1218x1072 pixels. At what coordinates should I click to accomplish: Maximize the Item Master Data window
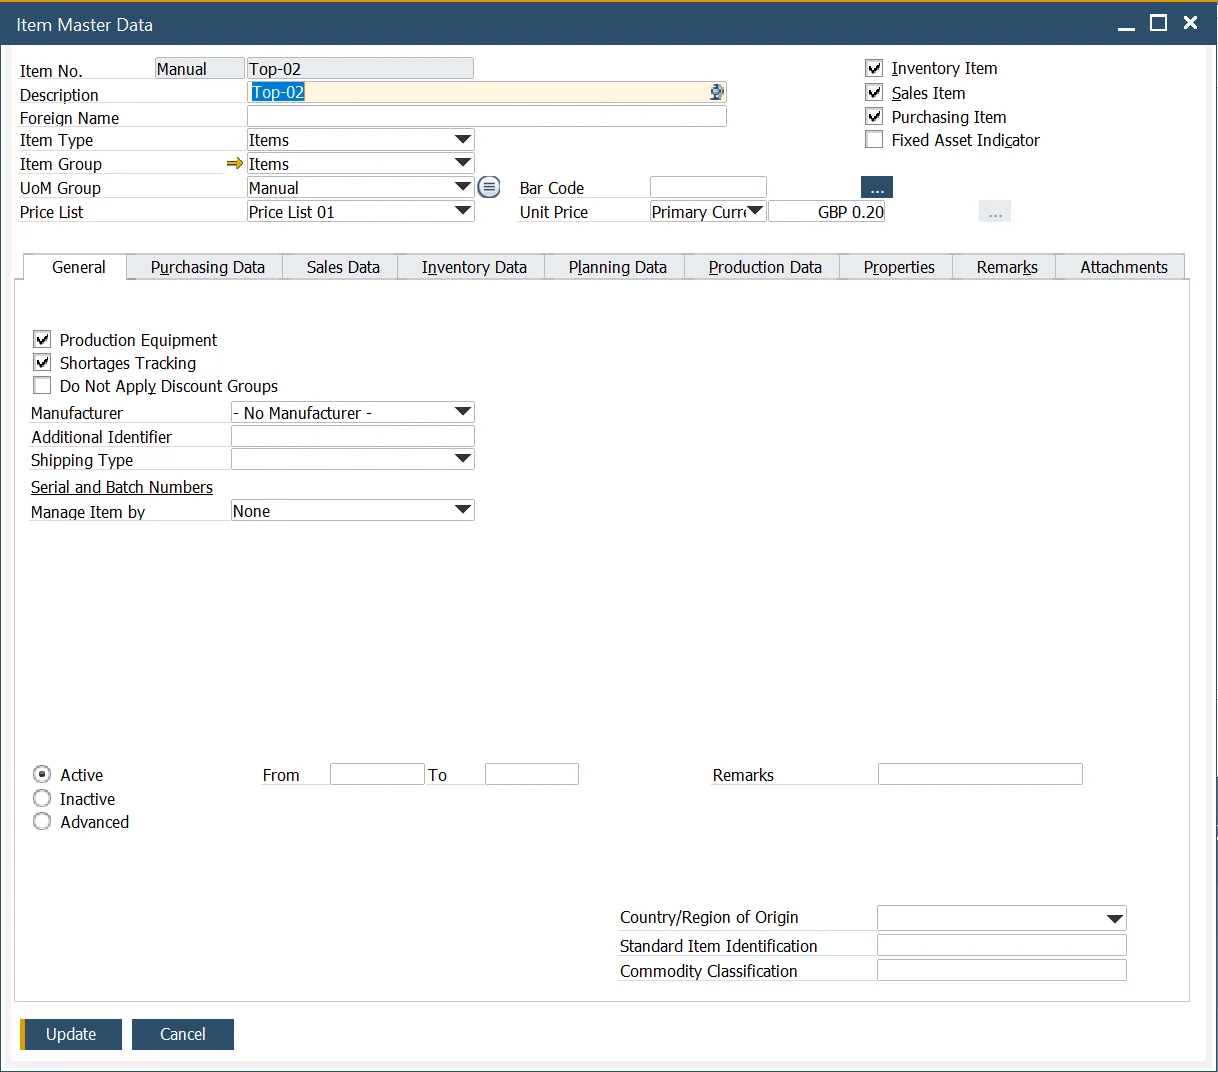(x=1158, y=23)
